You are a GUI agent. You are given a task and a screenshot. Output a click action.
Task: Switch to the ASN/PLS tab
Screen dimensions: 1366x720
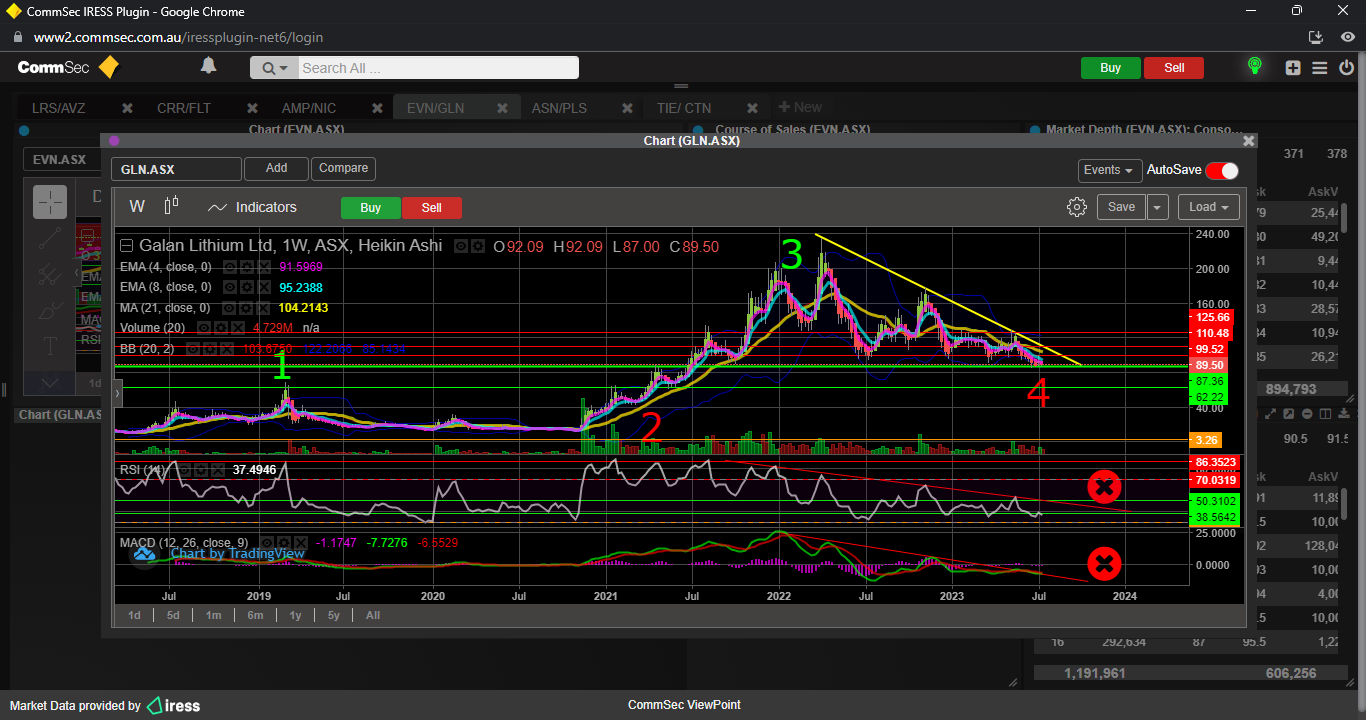click(x=559, y=108)
